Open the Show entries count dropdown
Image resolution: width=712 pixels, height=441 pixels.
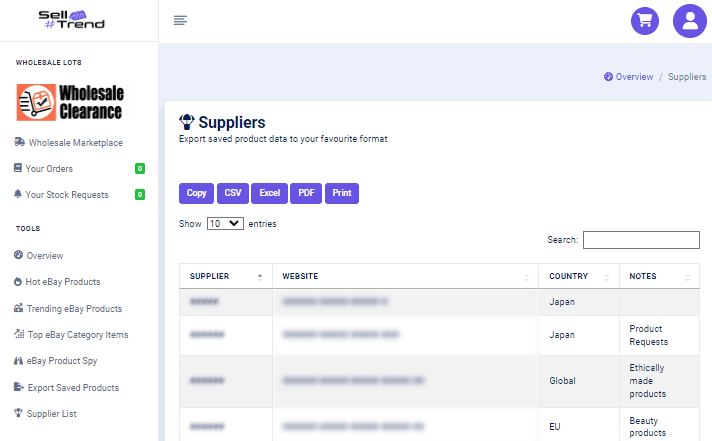225,224
